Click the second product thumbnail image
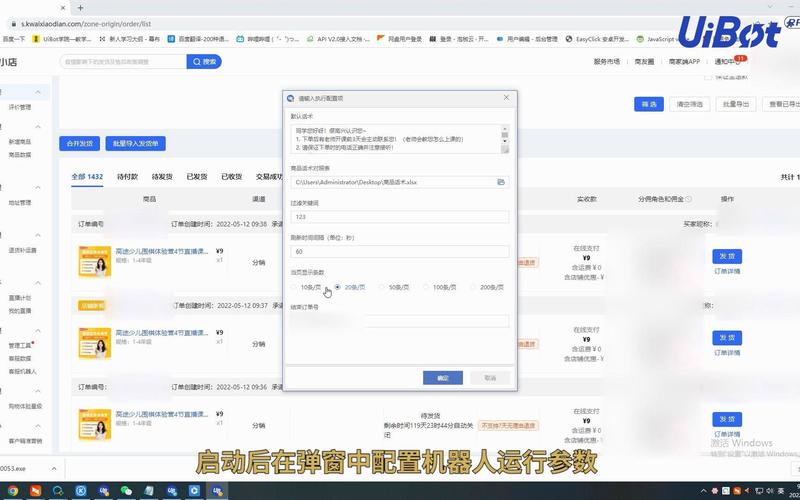Viewport: 800px width, 500px height. tap(94, 343)
